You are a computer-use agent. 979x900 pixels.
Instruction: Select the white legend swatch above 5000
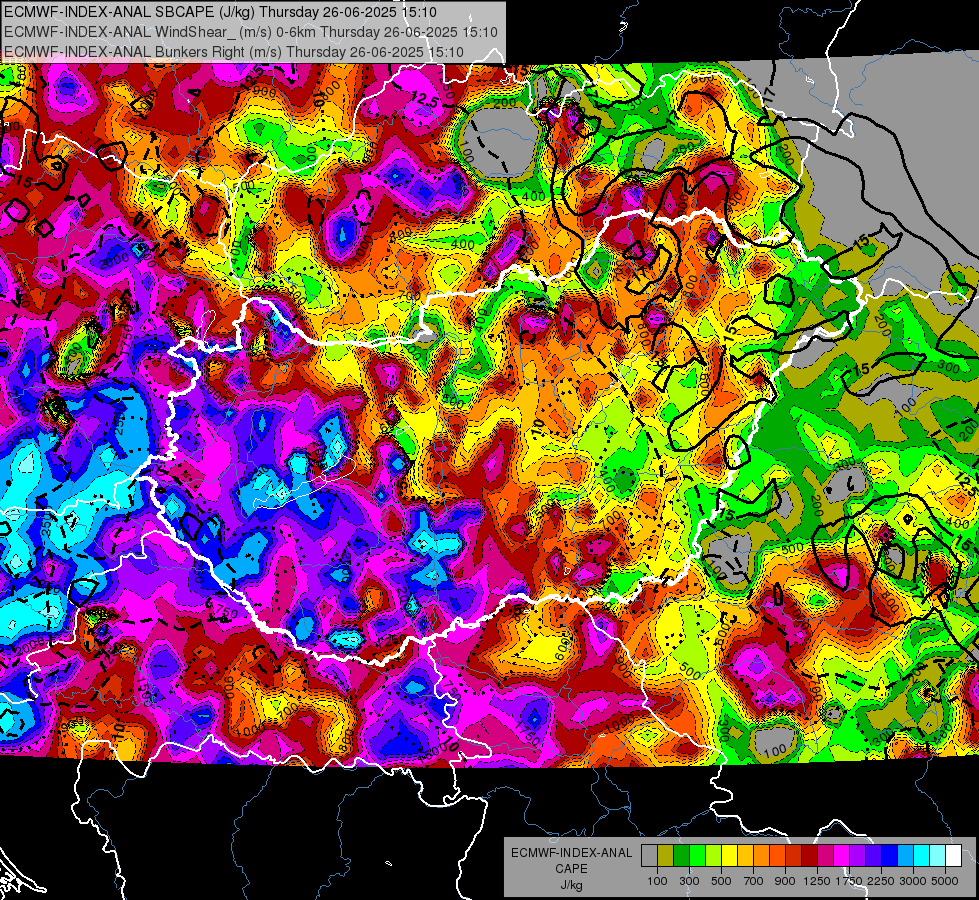[953, 856]
